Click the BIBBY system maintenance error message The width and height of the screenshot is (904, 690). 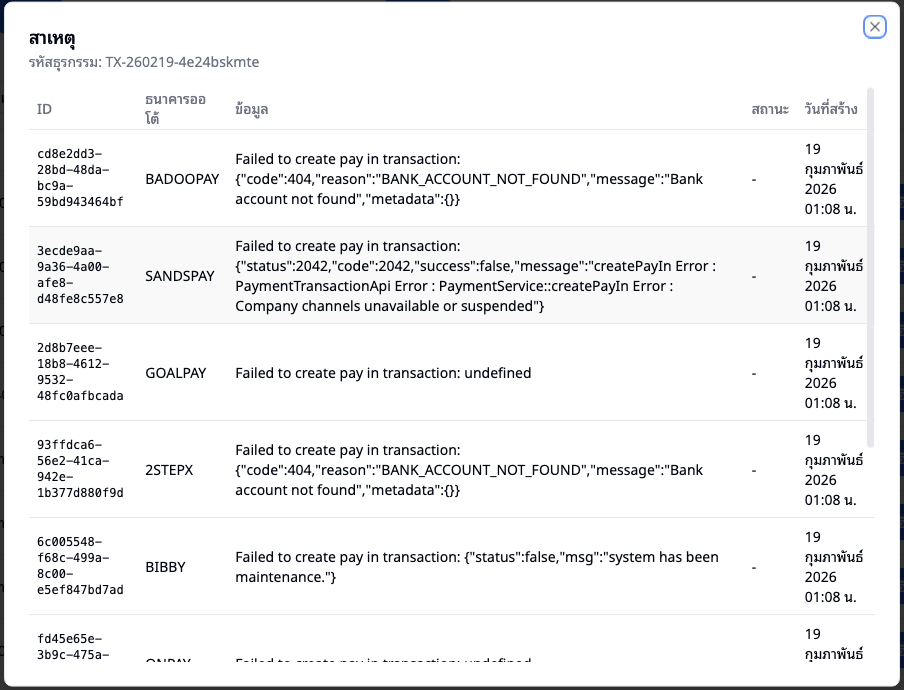point(477,567)
